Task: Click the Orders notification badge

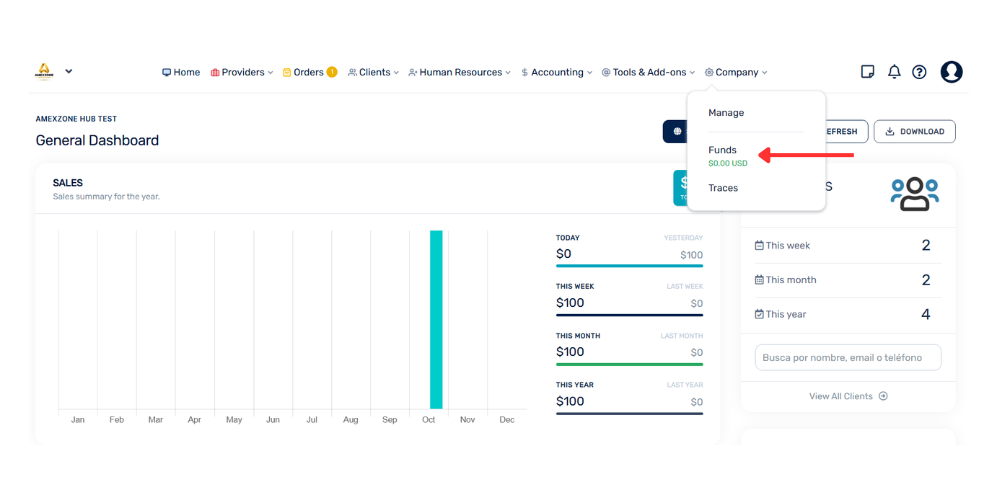Action: pos(332,72)
